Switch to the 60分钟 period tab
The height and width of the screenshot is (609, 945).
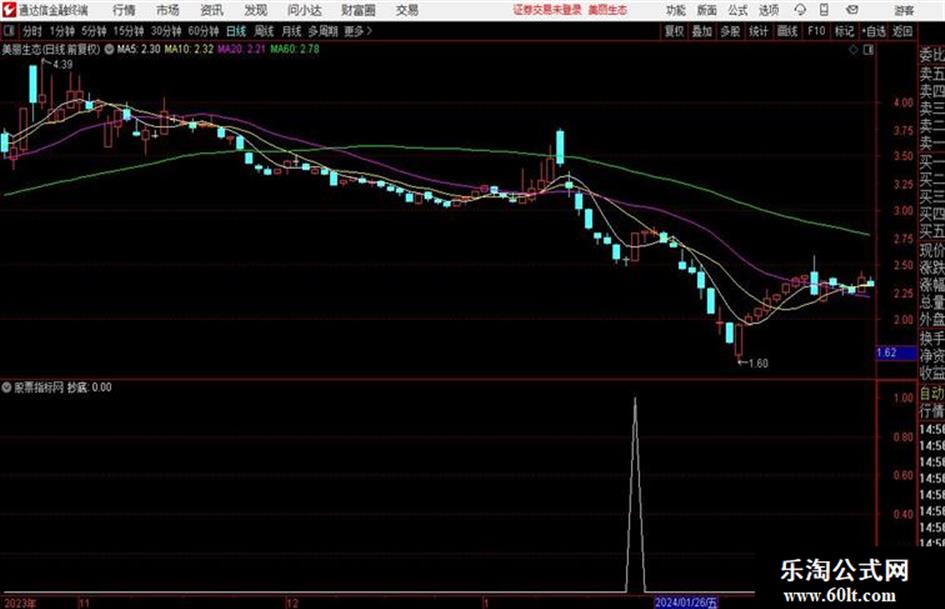[204, 31]
